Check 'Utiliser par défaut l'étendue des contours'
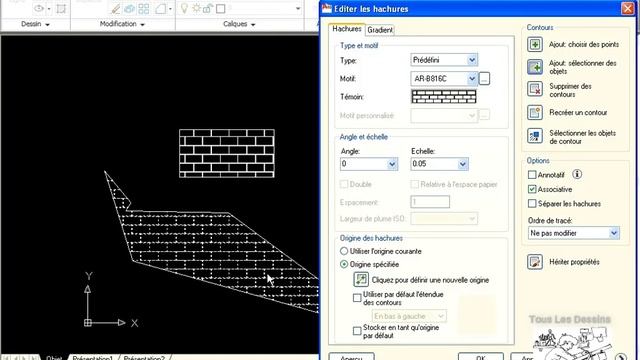 click(357, 298)
